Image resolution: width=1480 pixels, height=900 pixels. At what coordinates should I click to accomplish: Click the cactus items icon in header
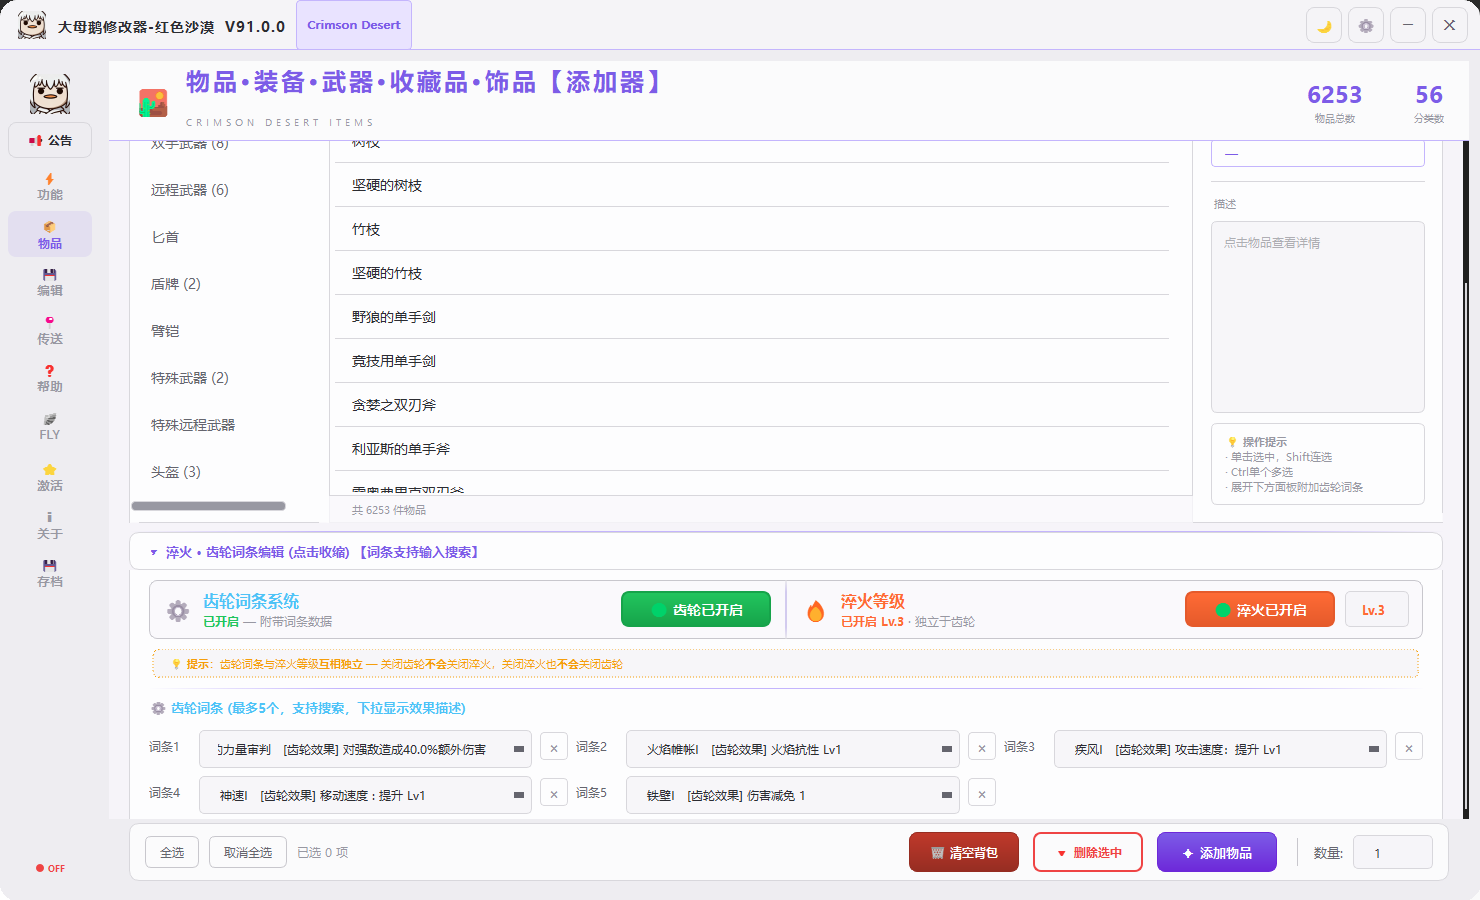point(153,103)
